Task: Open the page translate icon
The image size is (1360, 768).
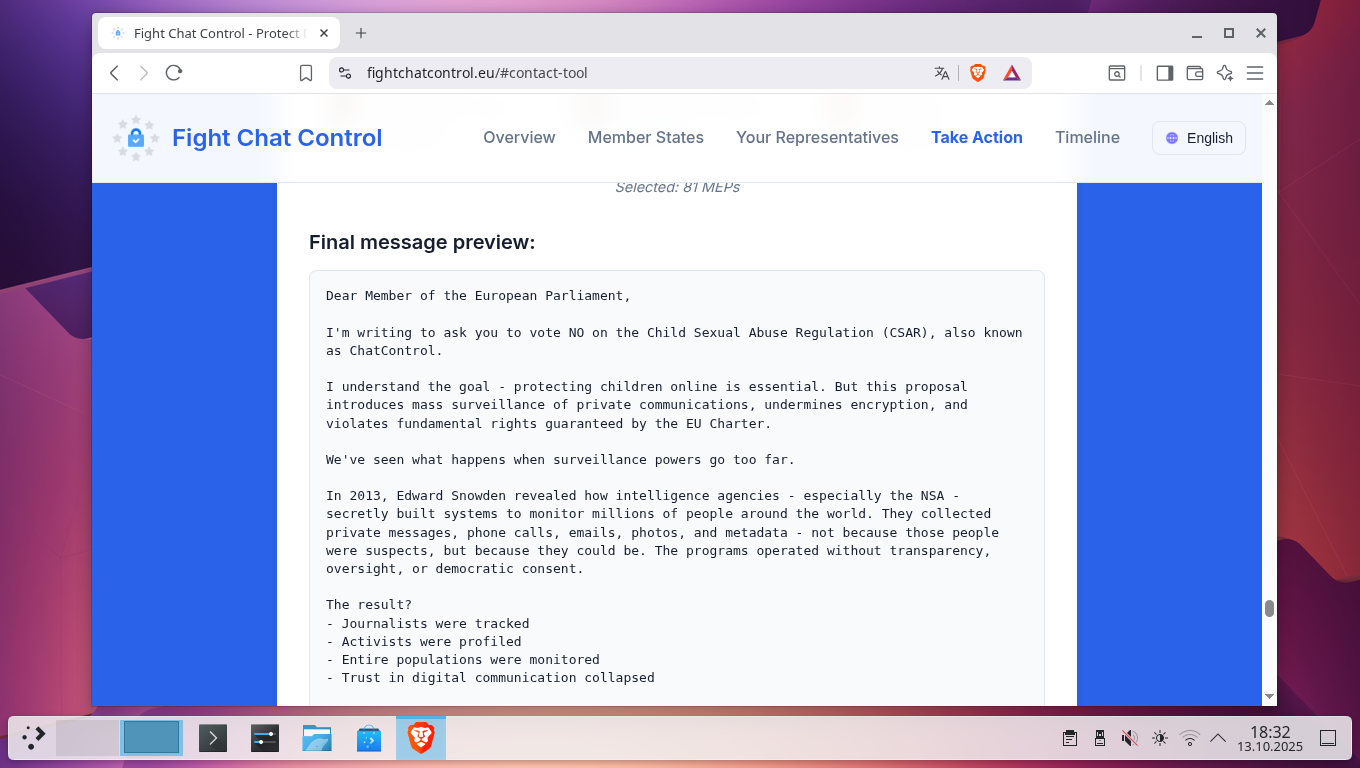Action: (941, 73)
